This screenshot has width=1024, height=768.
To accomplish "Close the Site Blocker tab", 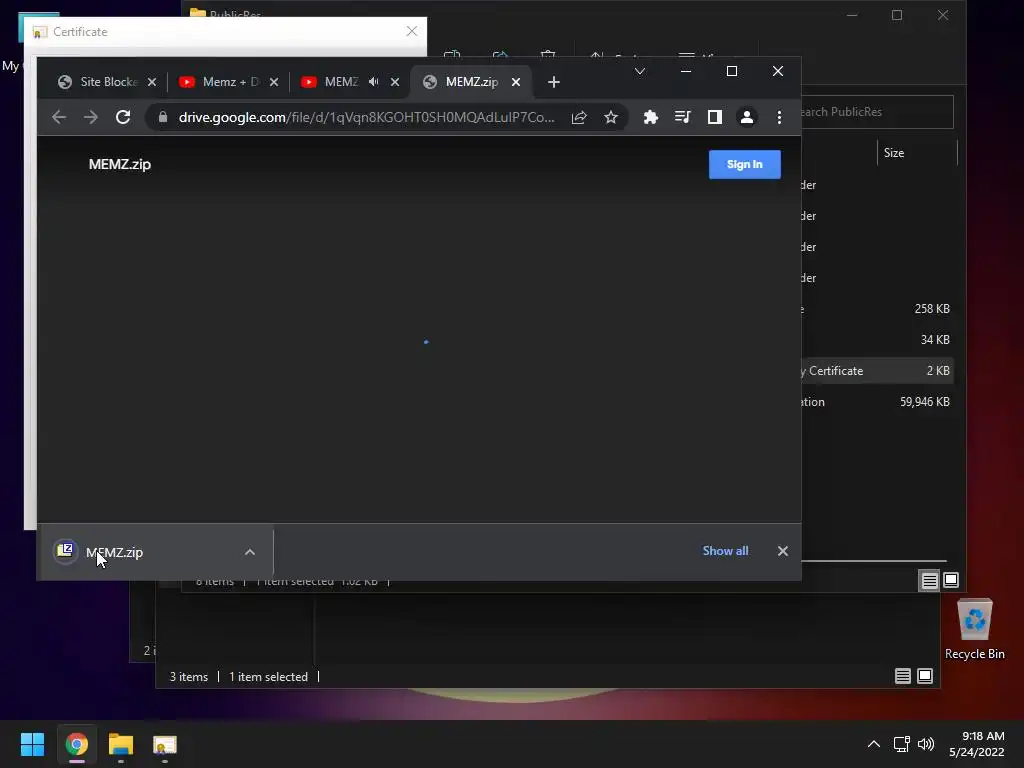I will tap(152, 82).
